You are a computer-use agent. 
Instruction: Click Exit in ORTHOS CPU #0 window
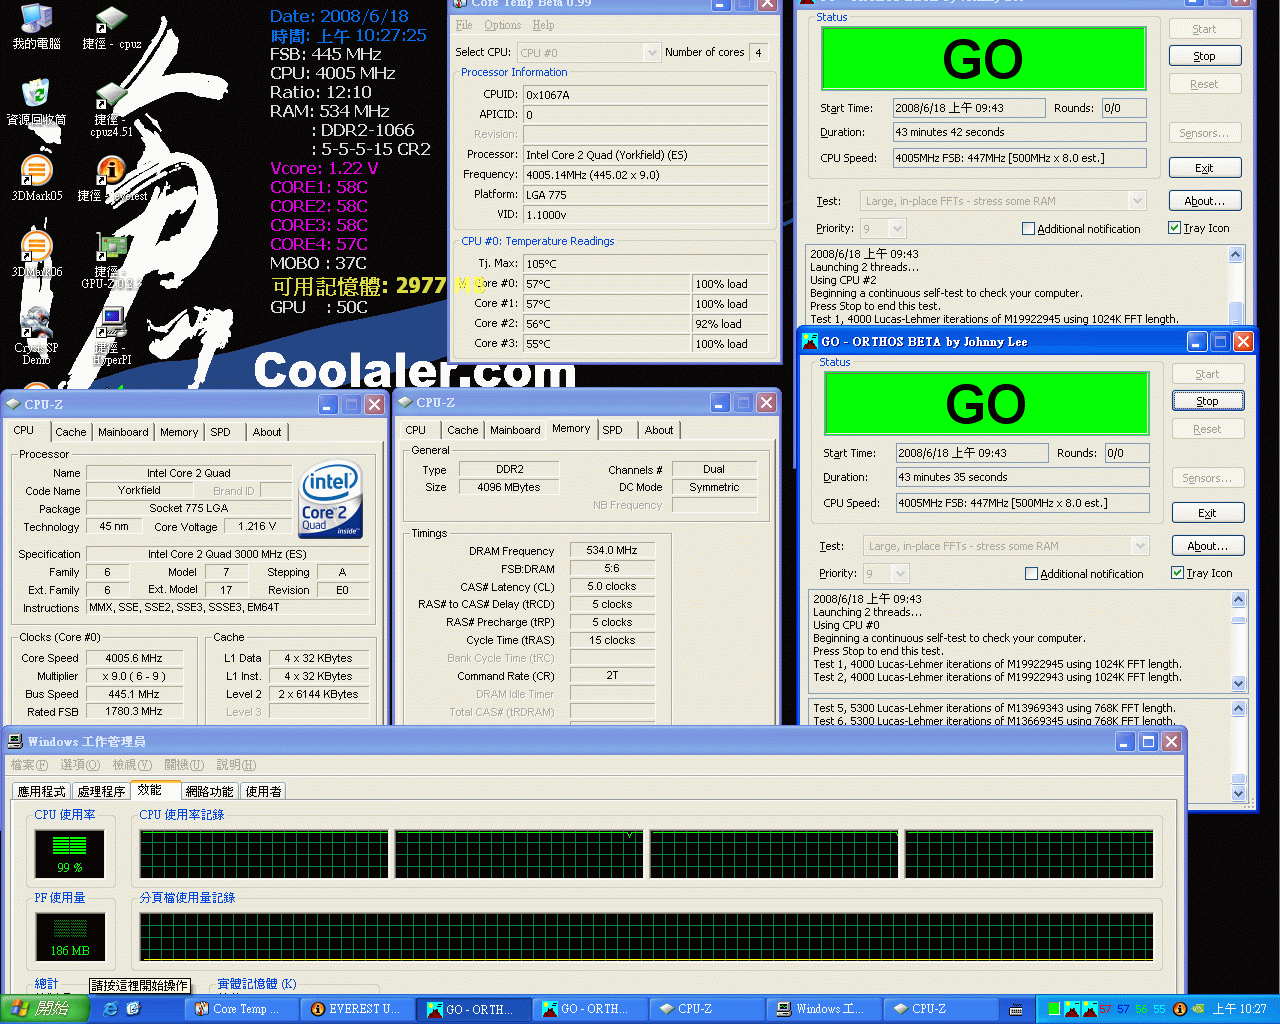(1207, 513)
